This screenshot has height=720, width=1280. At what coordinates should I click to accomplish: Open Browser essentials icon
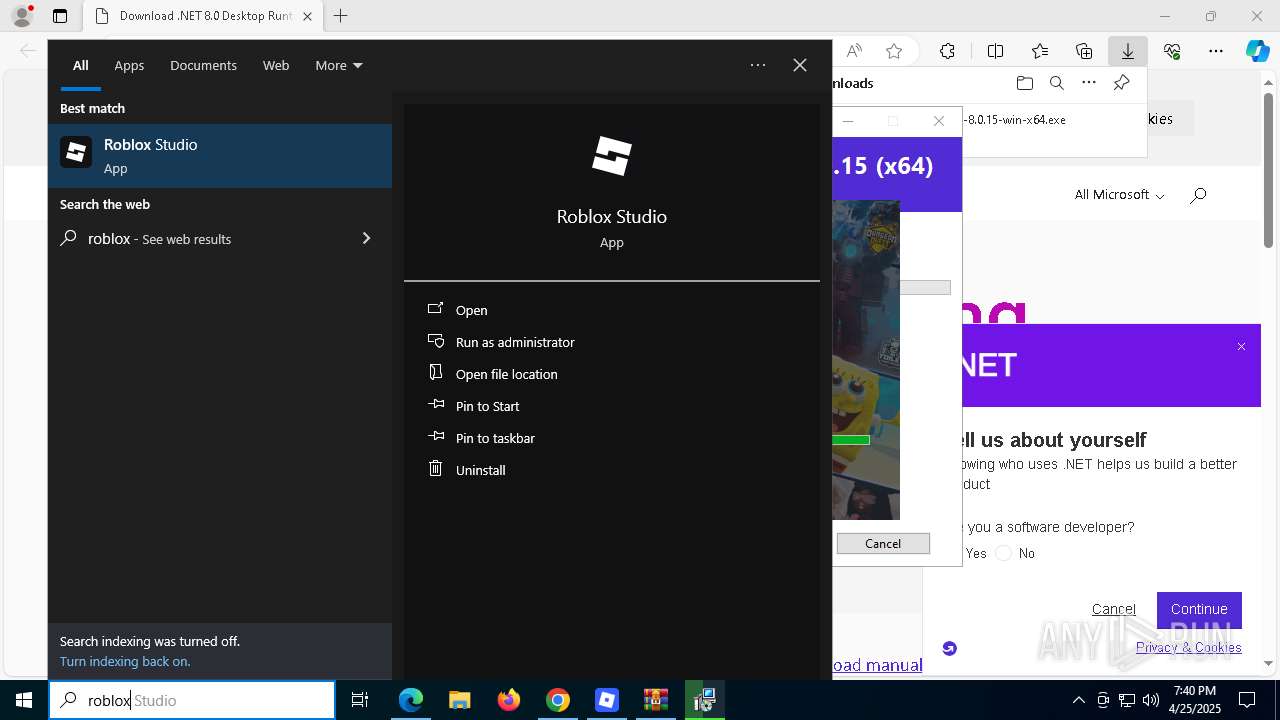pos(1172,51)
